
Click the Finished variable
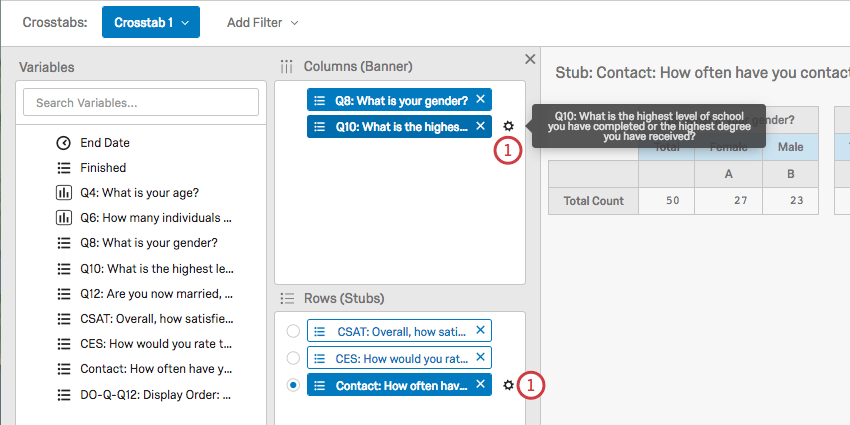(x=103, y=168)
